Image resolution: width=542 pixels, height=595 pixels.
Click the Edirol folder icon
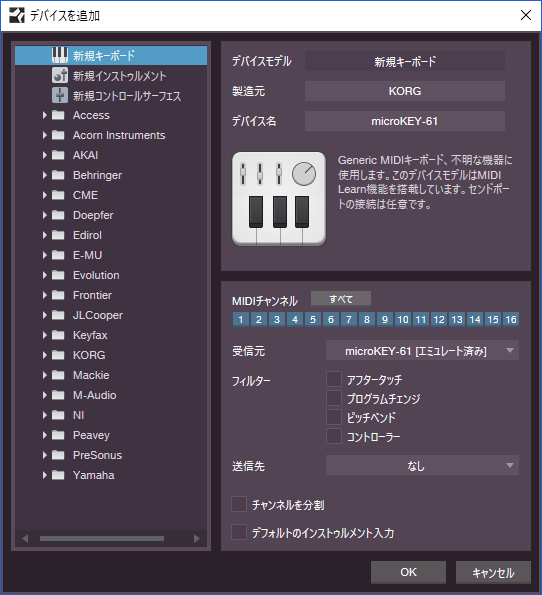58,235
